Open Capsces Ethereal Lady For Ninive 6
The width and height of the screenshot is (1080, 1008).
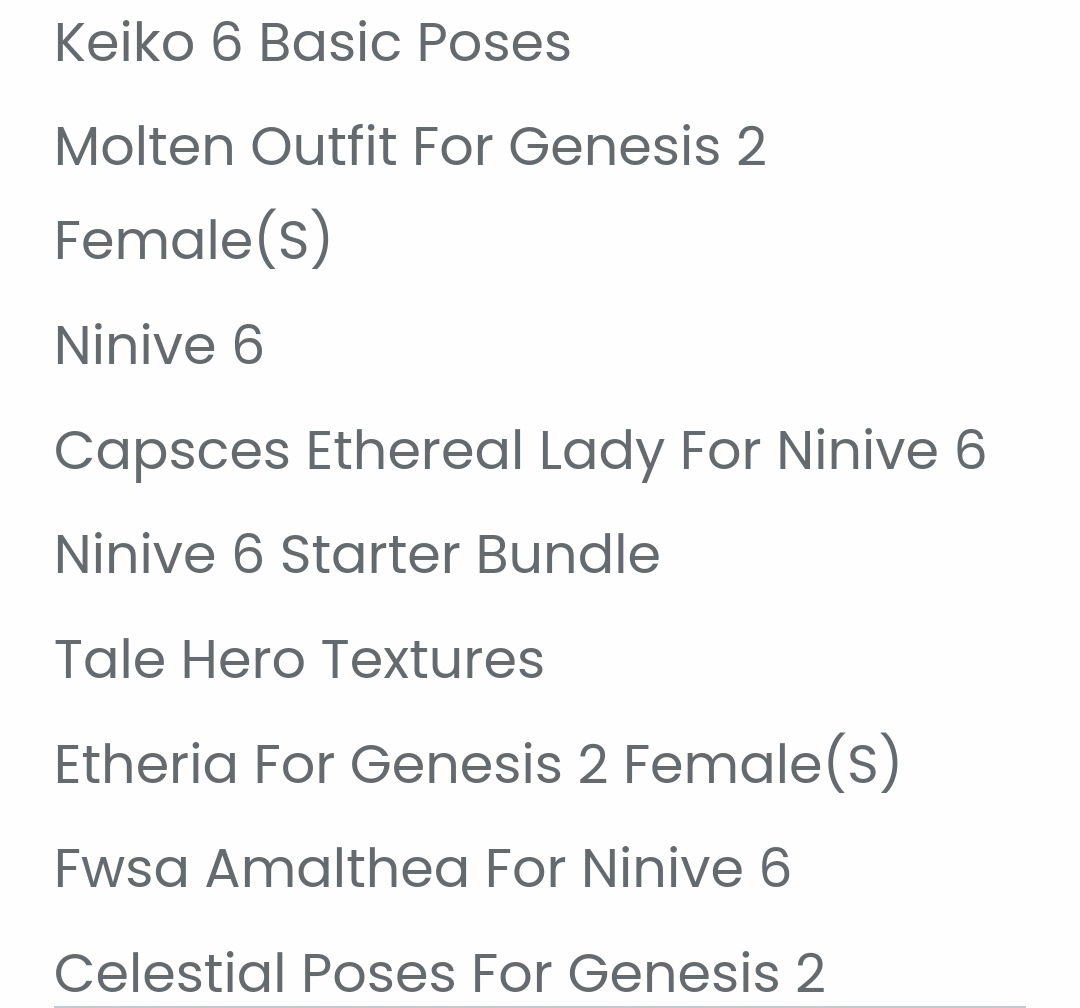pos(520,451)
